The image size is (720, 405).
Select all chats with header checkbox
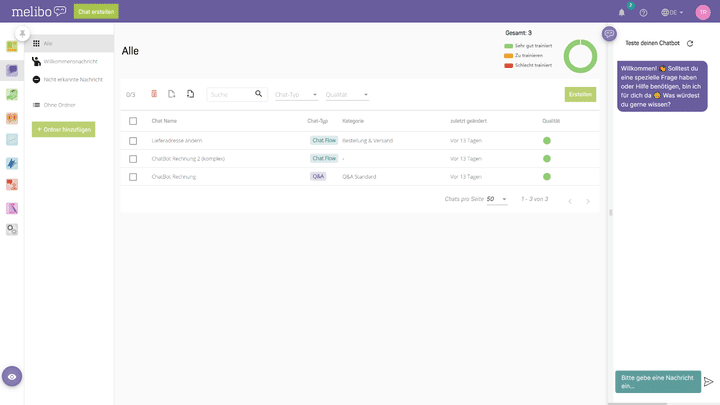[133, 121]
